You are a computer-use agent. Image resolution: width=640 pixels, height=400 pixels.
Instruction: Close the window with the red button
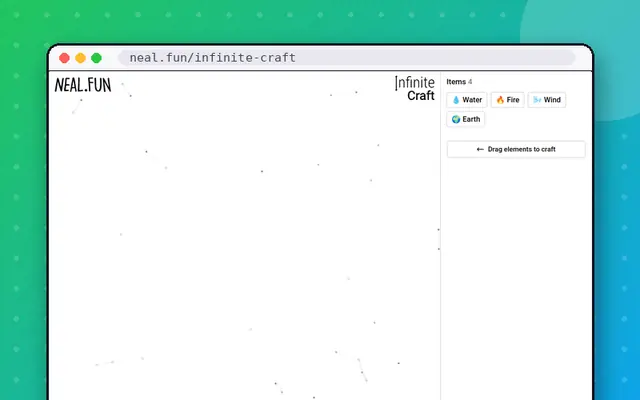tap(64, 58)
